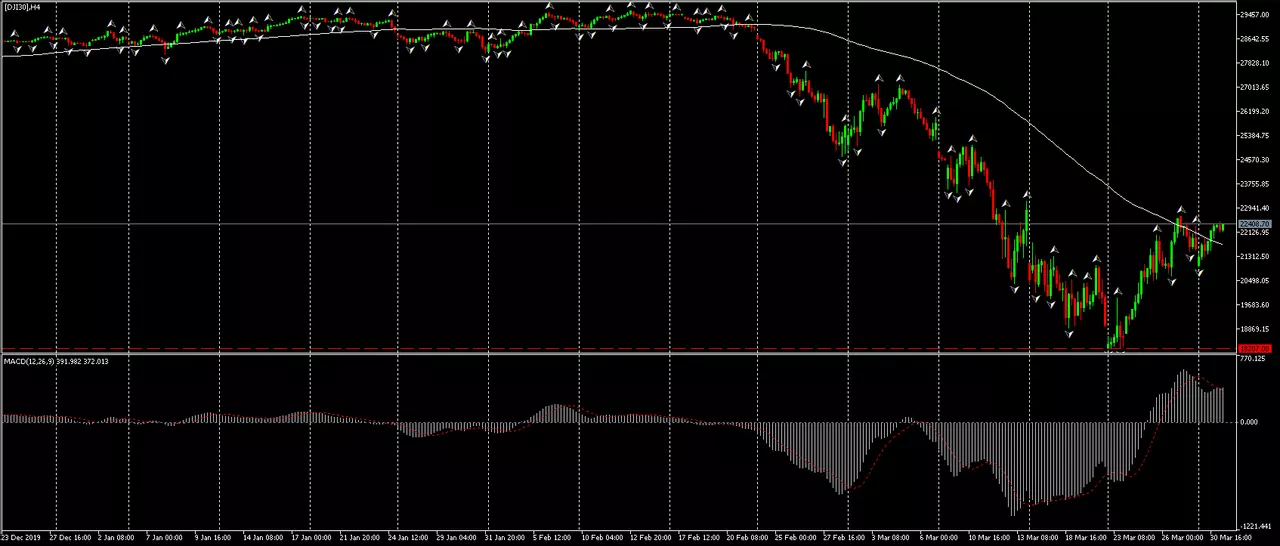
Task: Click the 27 Dec 16:00 time label
Action: point(69,538)
